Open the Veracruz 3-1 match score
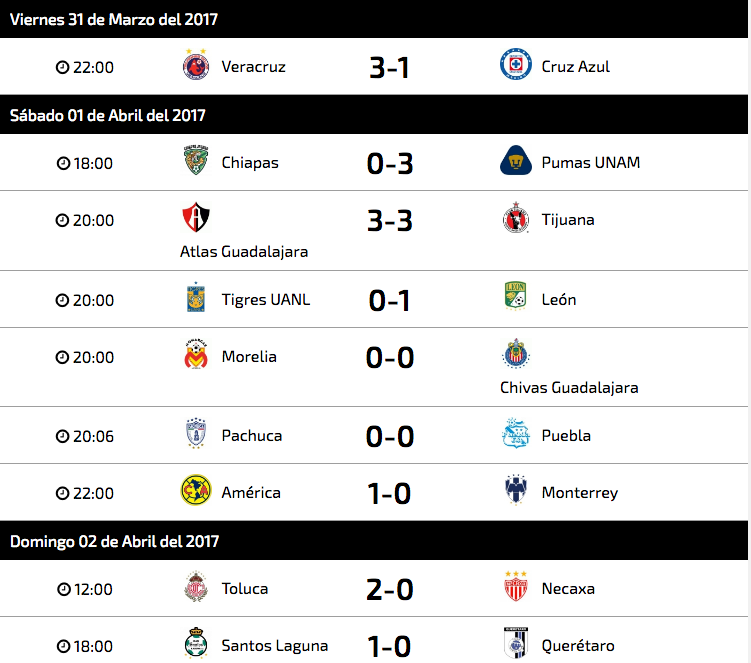Viewport: 751px width, 663px height. (x=389, y=68)
